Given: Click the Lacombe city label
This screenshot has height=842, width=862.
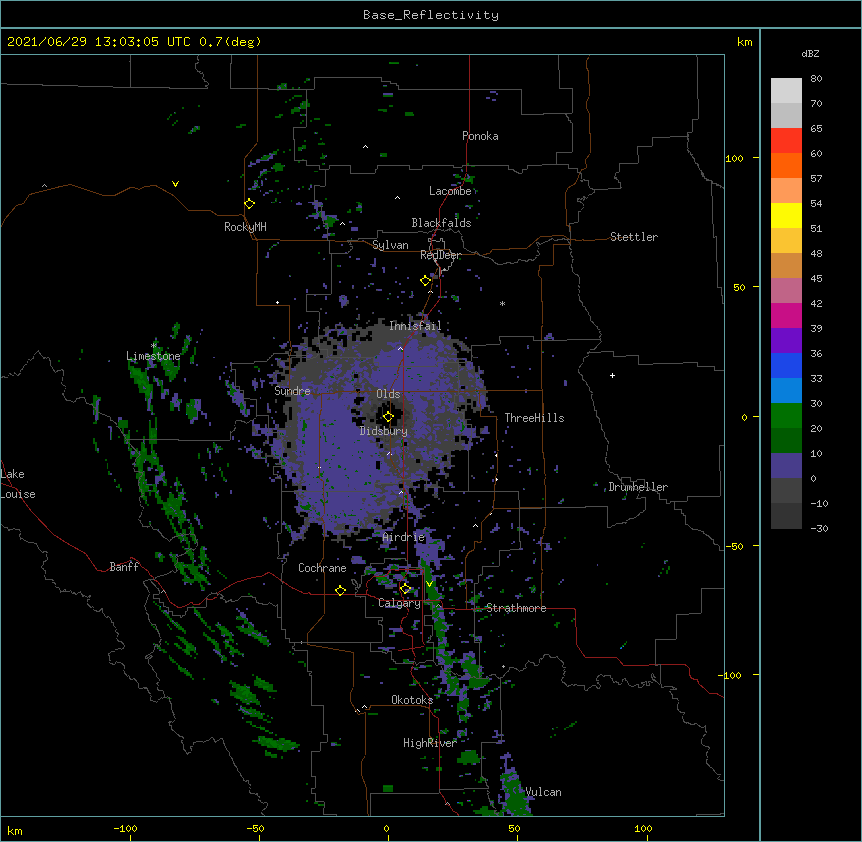Looking at the screenshot, I should 450,191.
